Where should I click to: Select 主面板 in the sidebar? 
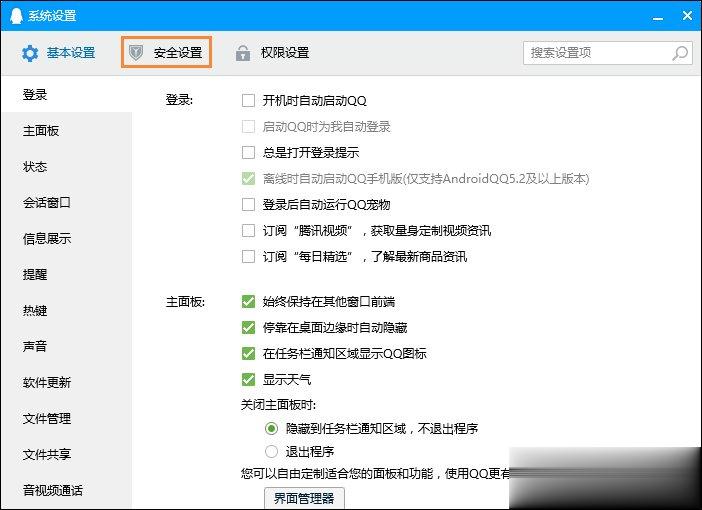pos(67,131)
